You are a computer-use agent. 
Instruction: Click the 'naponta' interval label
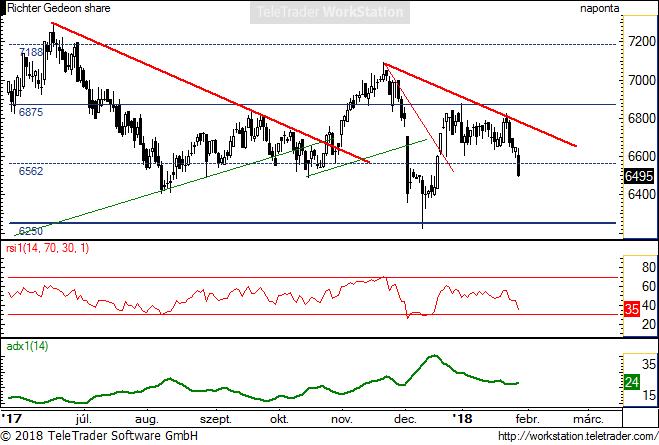[x=599, y=8]
